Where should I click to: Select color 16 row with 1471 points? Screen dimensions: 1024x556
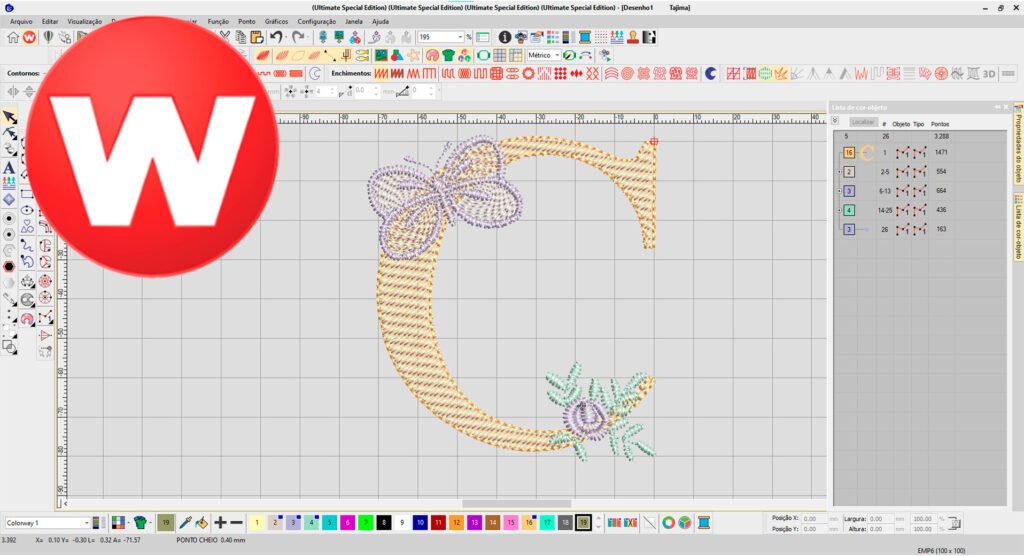pos(920,153)
